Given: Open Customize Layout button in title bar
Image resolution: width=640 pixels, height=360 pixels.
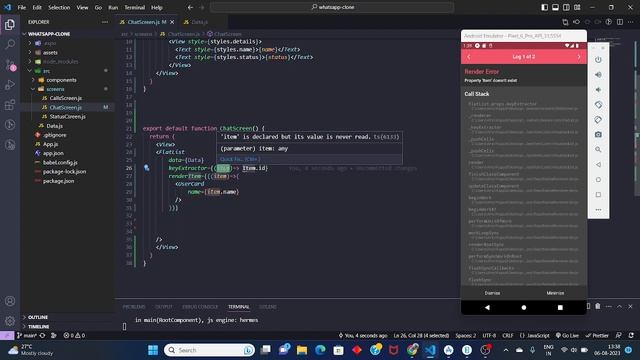Looking at the screenshot, I should [577, 7].
